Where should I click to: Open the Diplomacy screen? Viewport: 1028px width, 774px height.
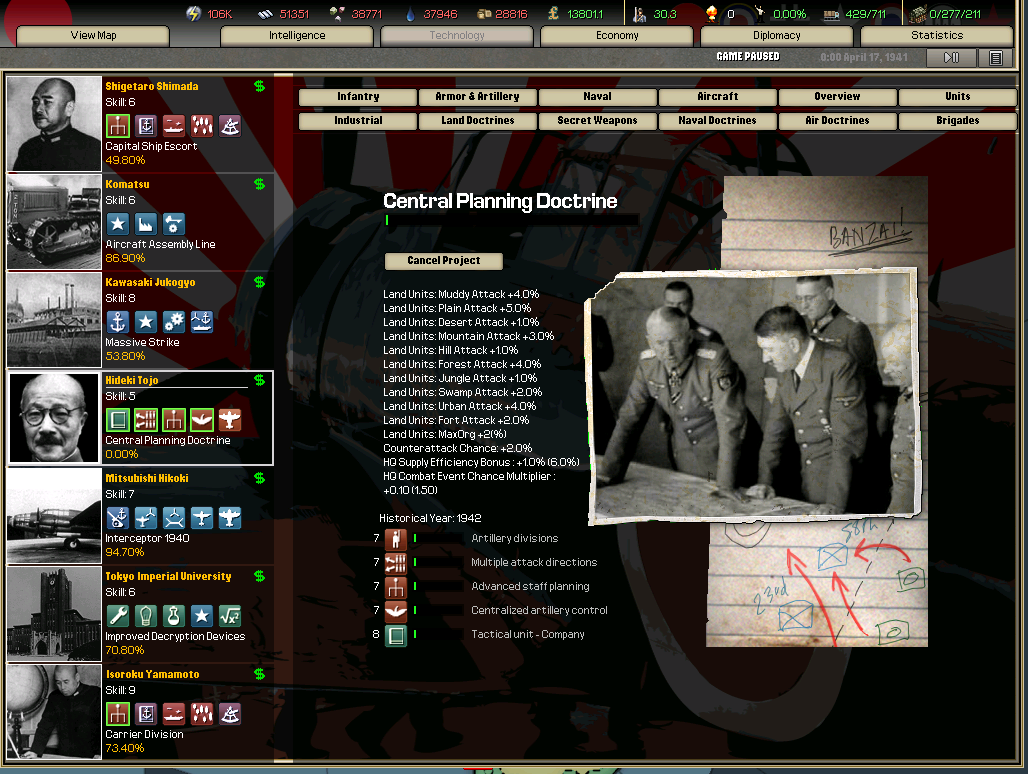777,36
